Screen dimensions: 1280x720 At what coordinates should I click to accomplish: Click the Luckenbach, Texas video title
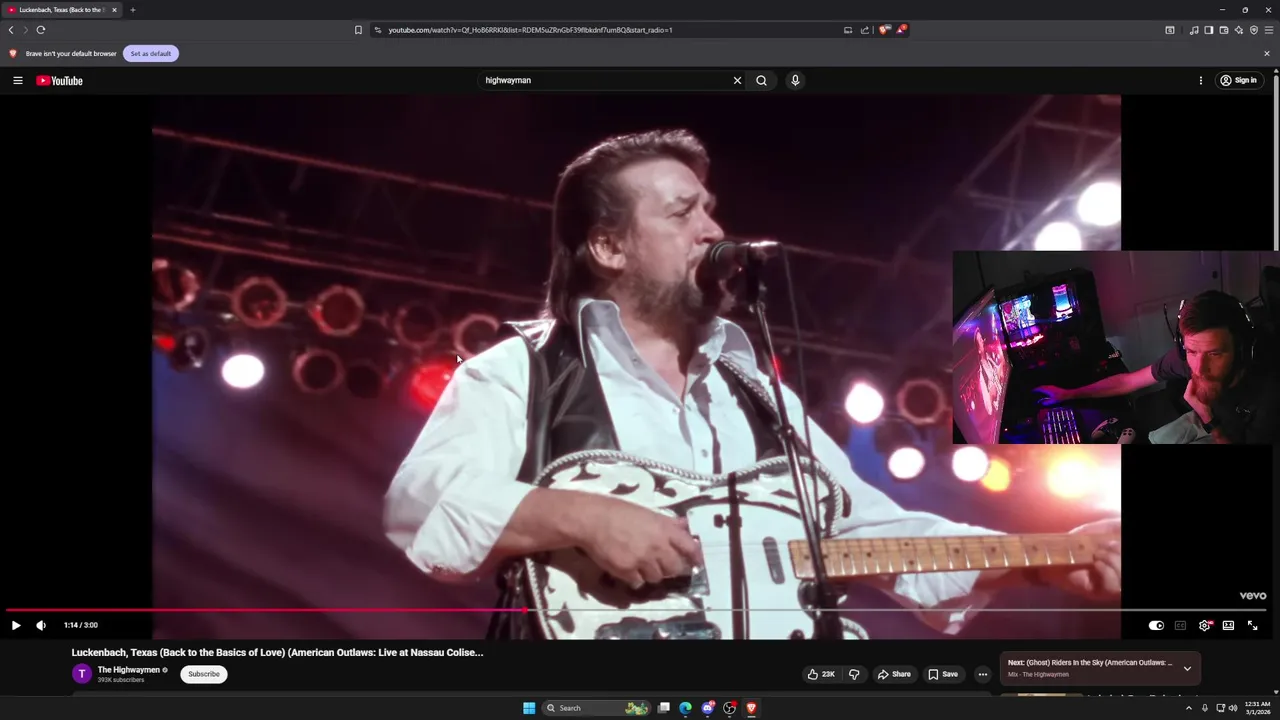[x=277, y=652]
